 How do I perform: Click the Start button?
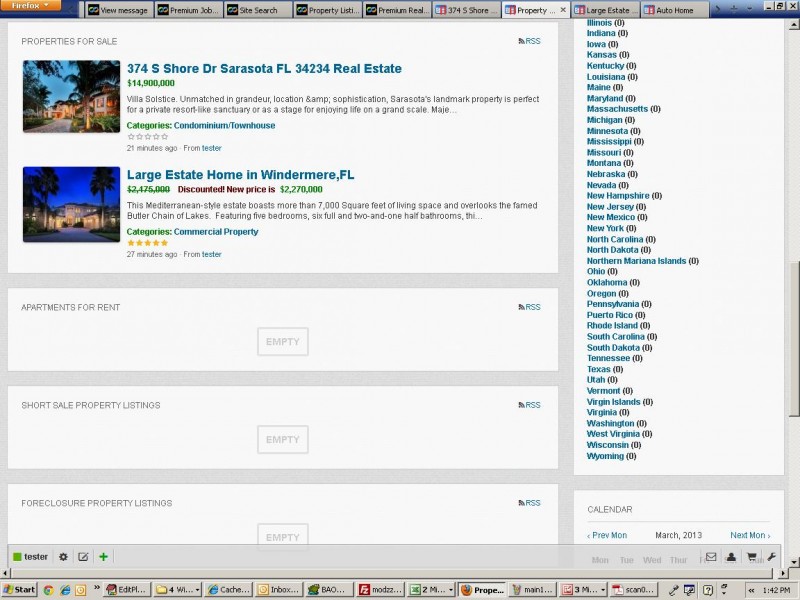[19, 590]
